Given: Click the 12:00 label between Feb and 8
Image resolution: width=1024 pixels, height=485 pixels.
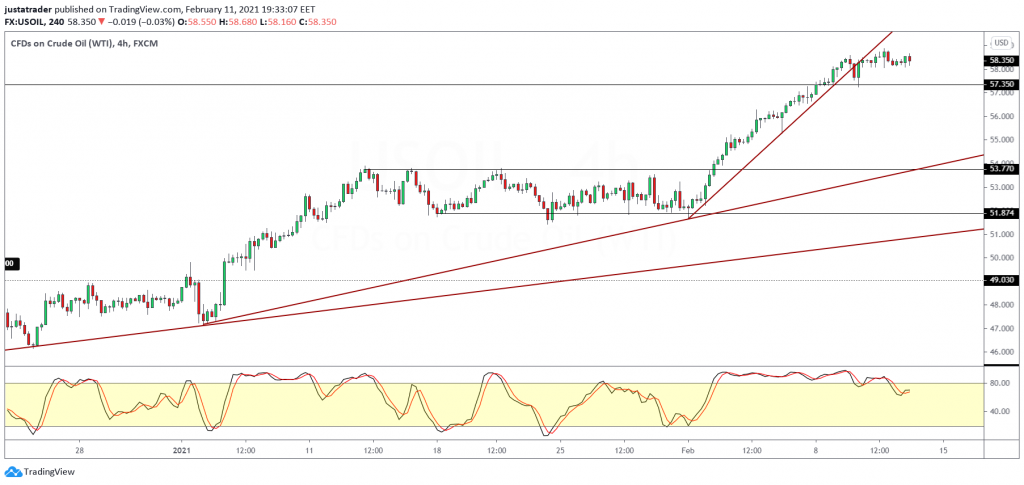Looking at the screenshot, I should [x=752, y=450].
